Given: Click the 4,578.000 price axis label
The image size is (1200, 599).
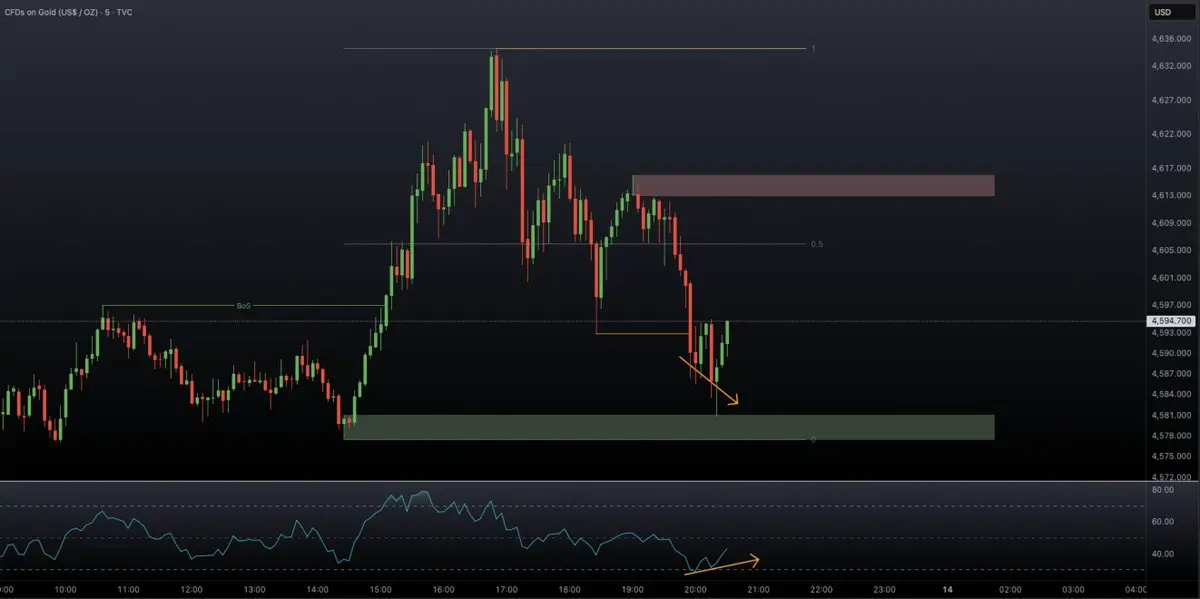Looking at the screenshot, I should coord(1170,436).
